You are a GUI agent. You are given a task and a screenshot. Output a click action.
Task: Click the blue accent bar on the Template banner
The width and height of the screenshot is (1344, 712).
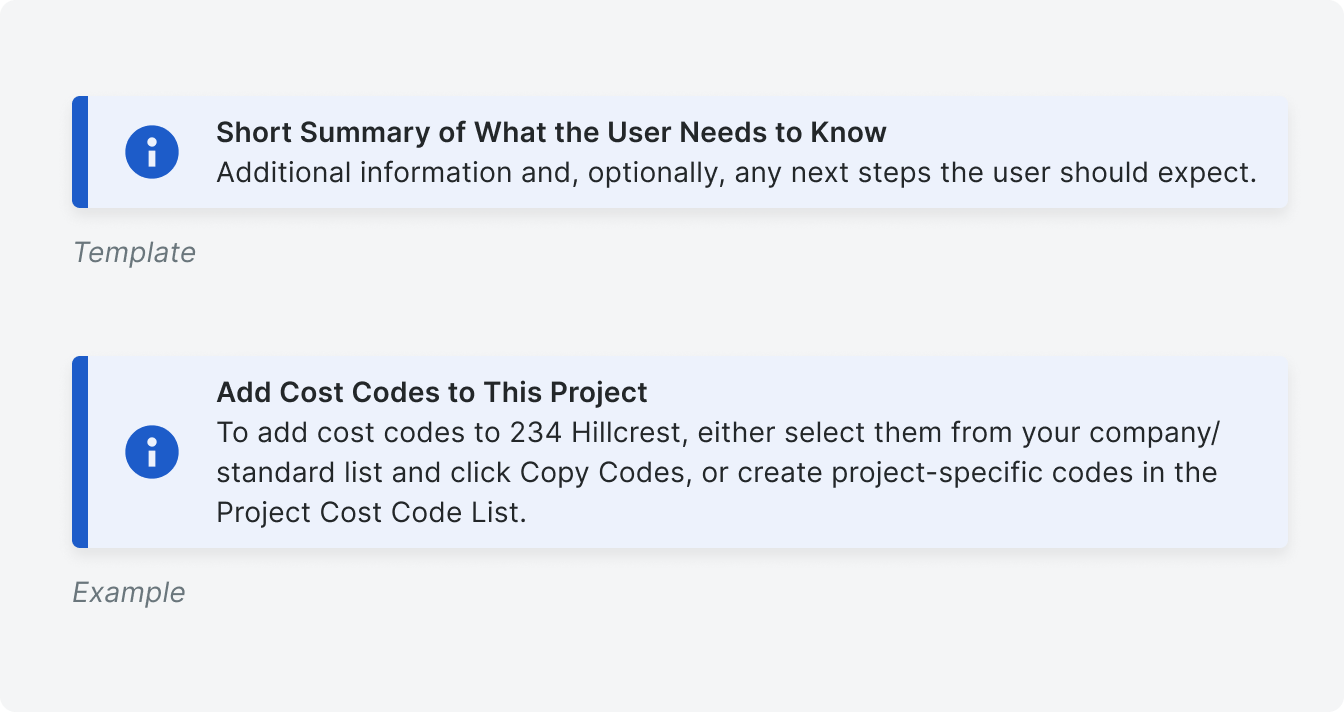coord(80,152)
